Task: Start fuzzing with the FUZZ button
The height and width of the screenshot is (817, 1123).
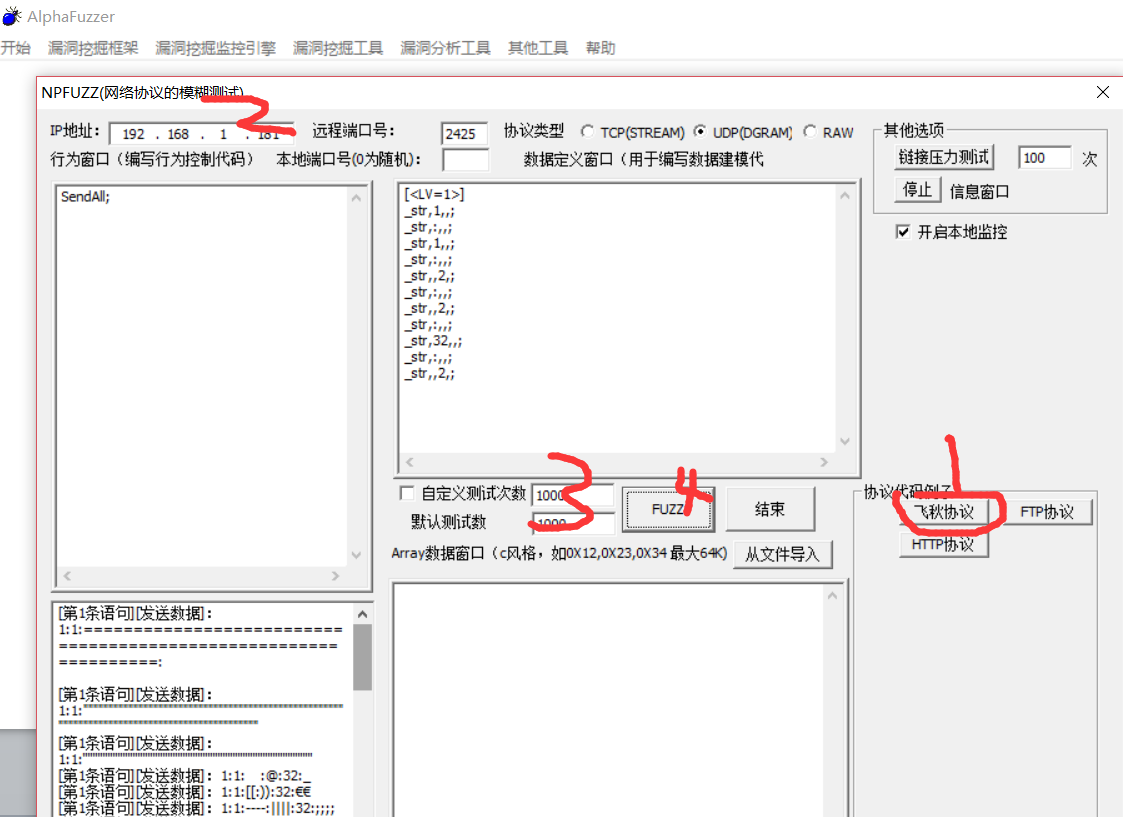Action: point(668,509)
